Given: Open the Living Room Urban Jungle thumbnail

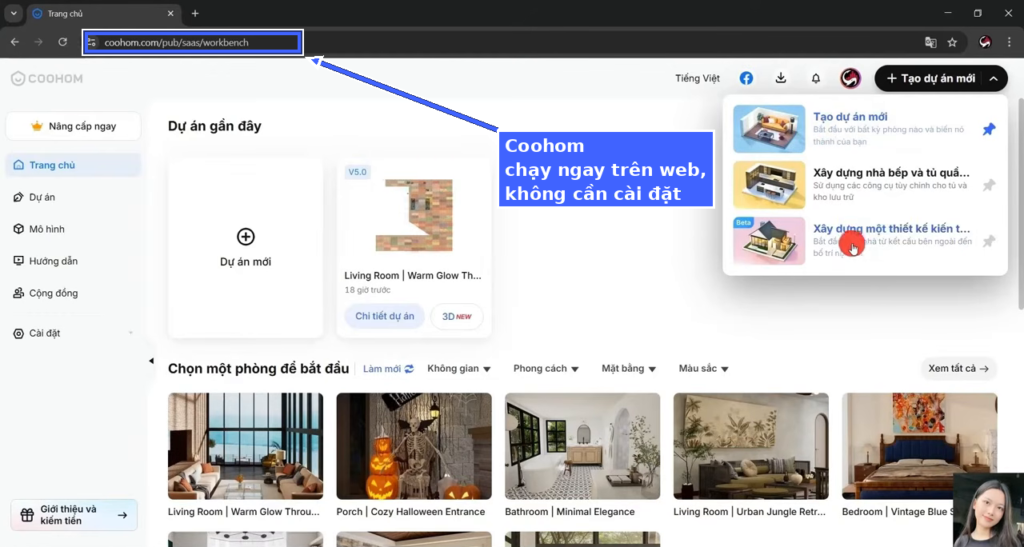Looking at the screenshot, I should pyautogui.click(x=751, y=446).
